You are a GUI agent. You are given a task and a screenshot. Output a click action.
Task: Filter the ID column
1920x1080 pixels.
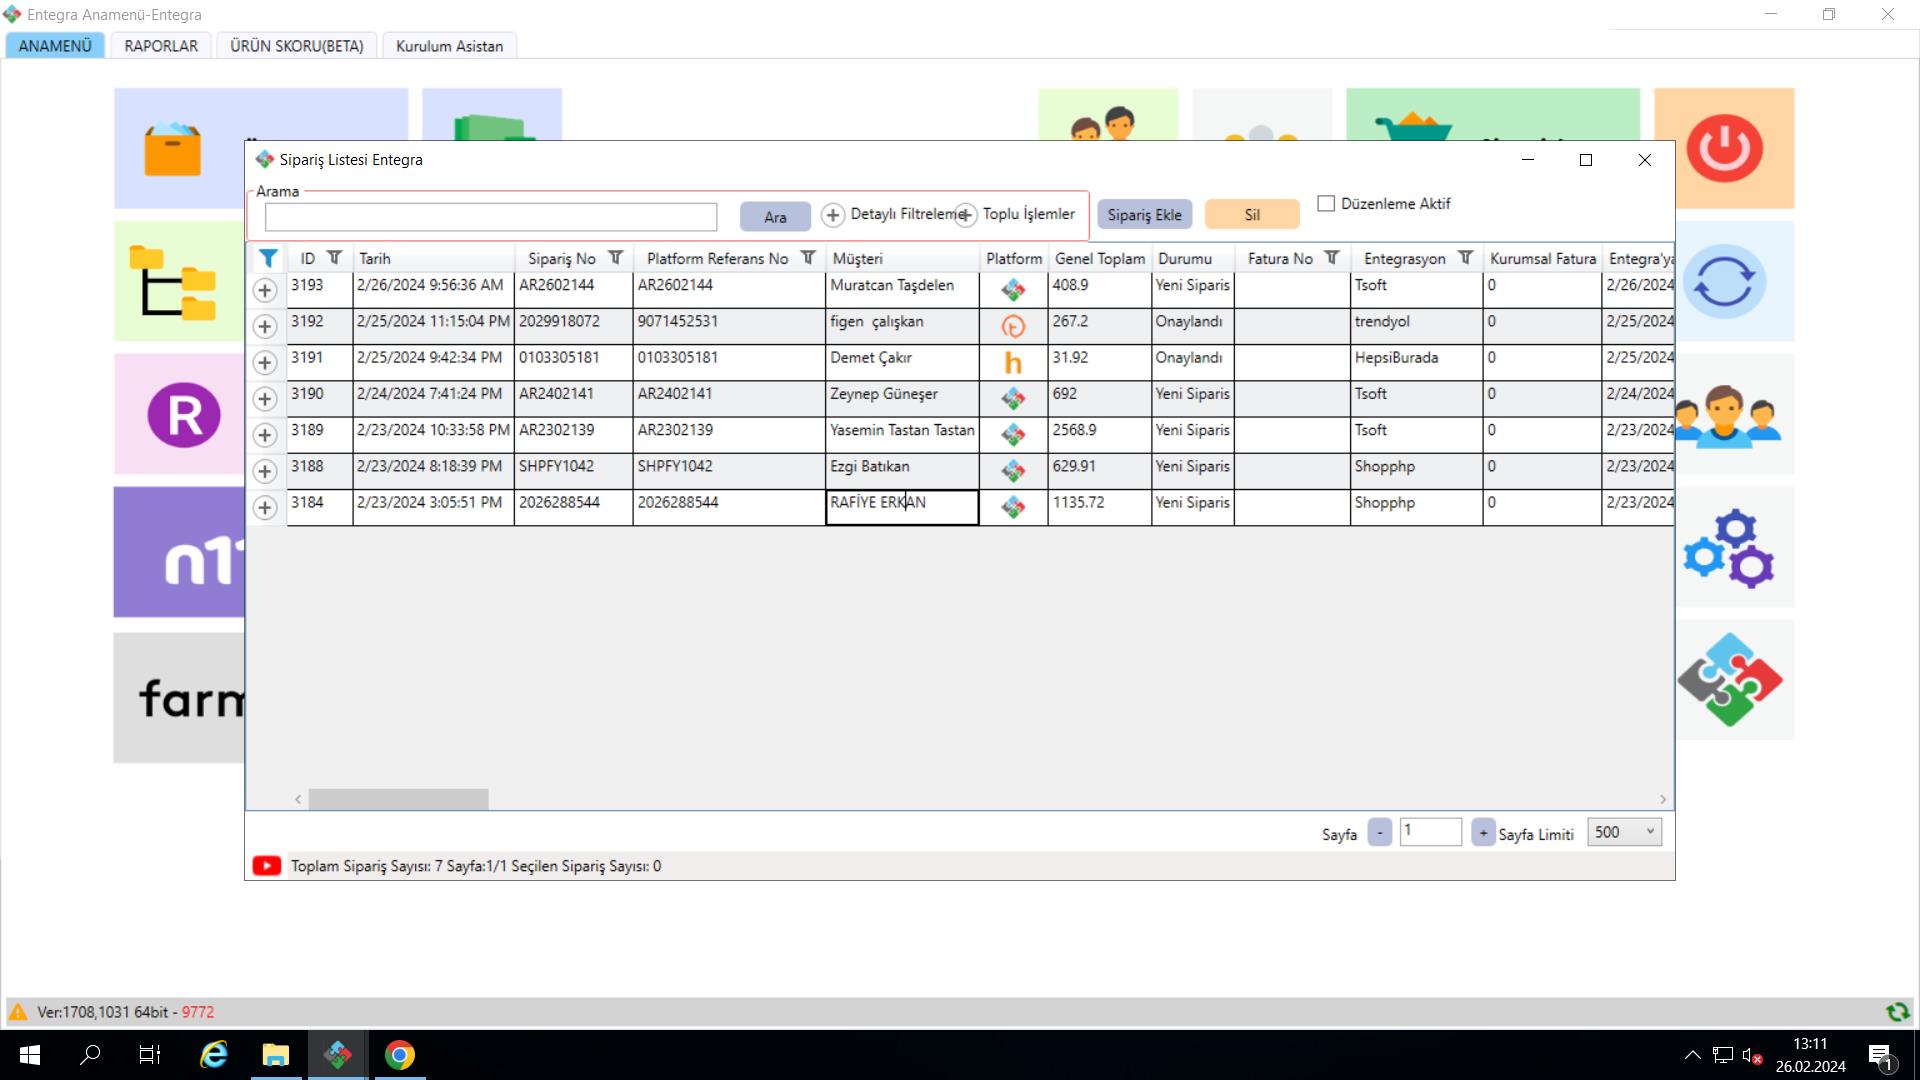coord(335,258)
